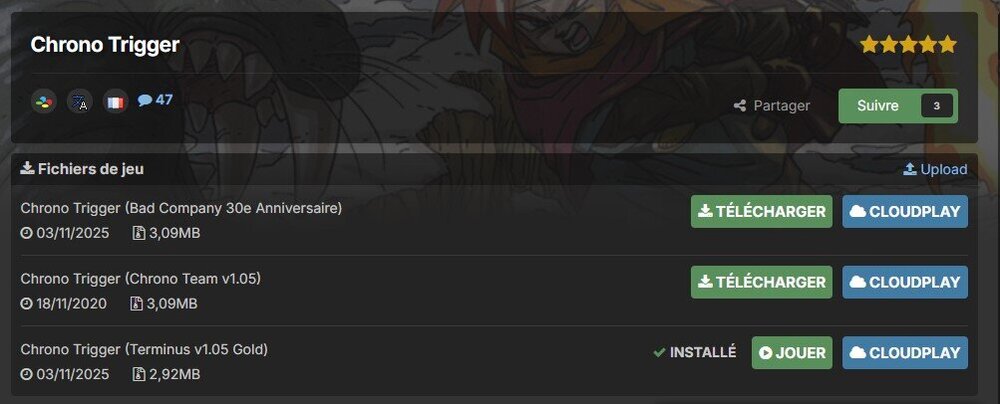This screenshot has width=1000, height=404.
Task: Launch Cloudplay for Bad Company 30e Anniversaire
Action: pos(905,211)
